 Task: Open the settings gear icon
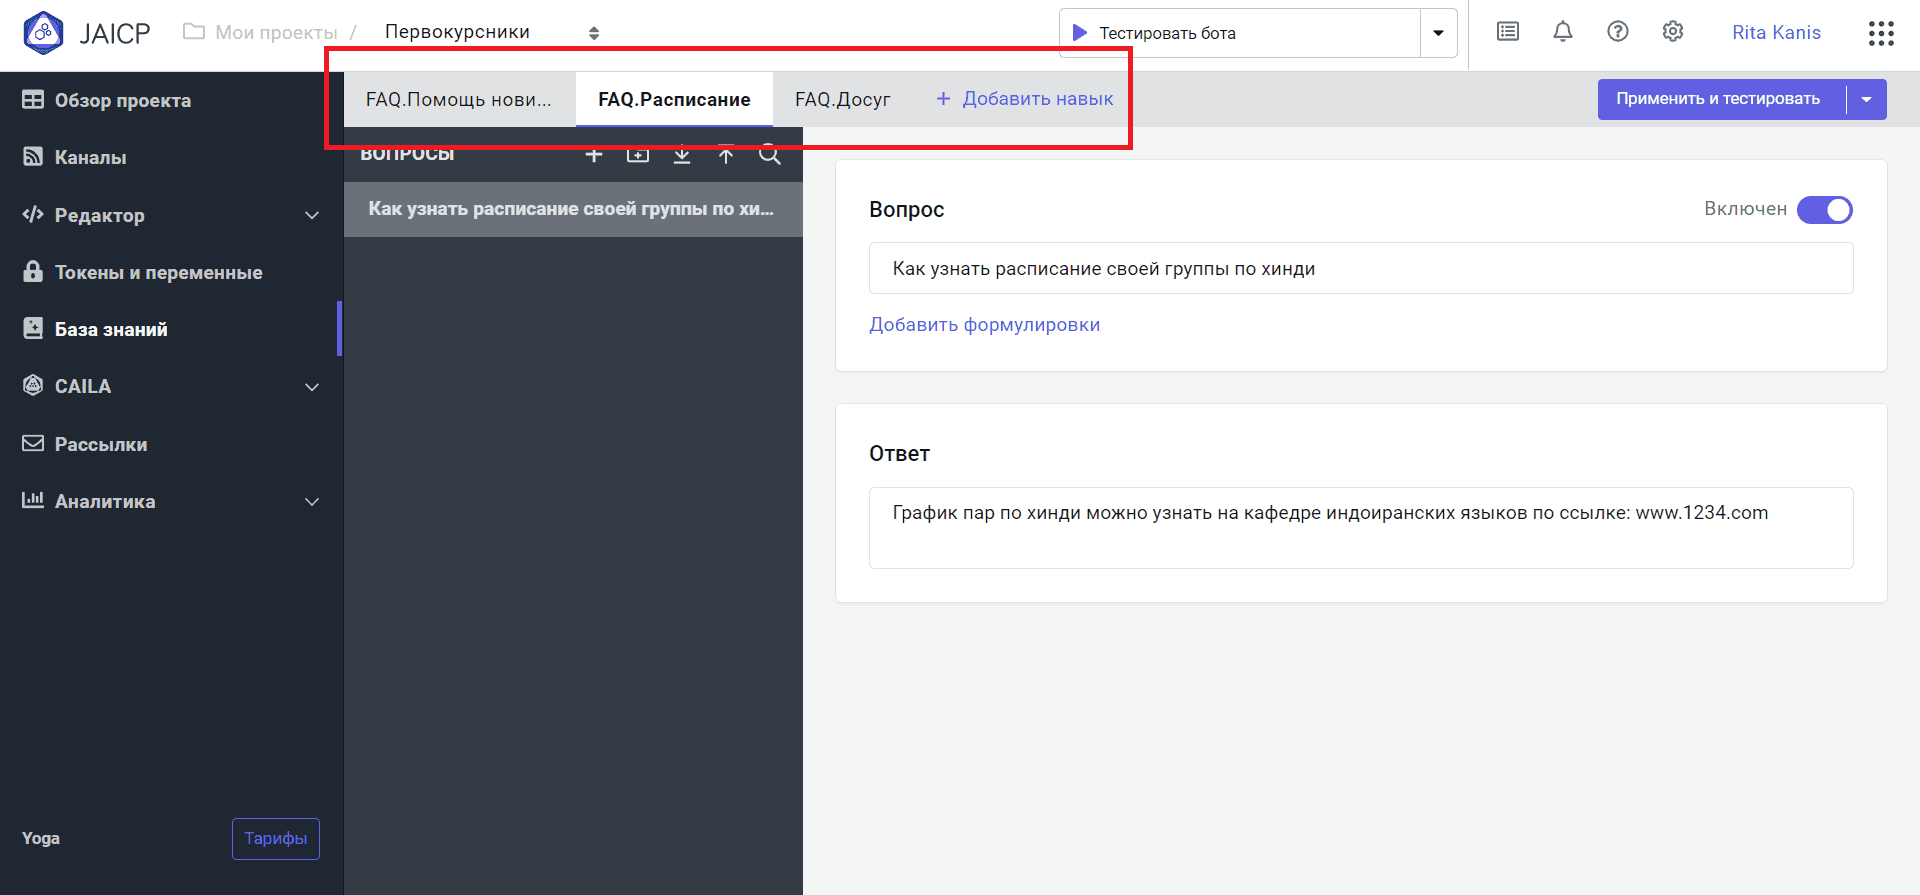point(1672,32)
